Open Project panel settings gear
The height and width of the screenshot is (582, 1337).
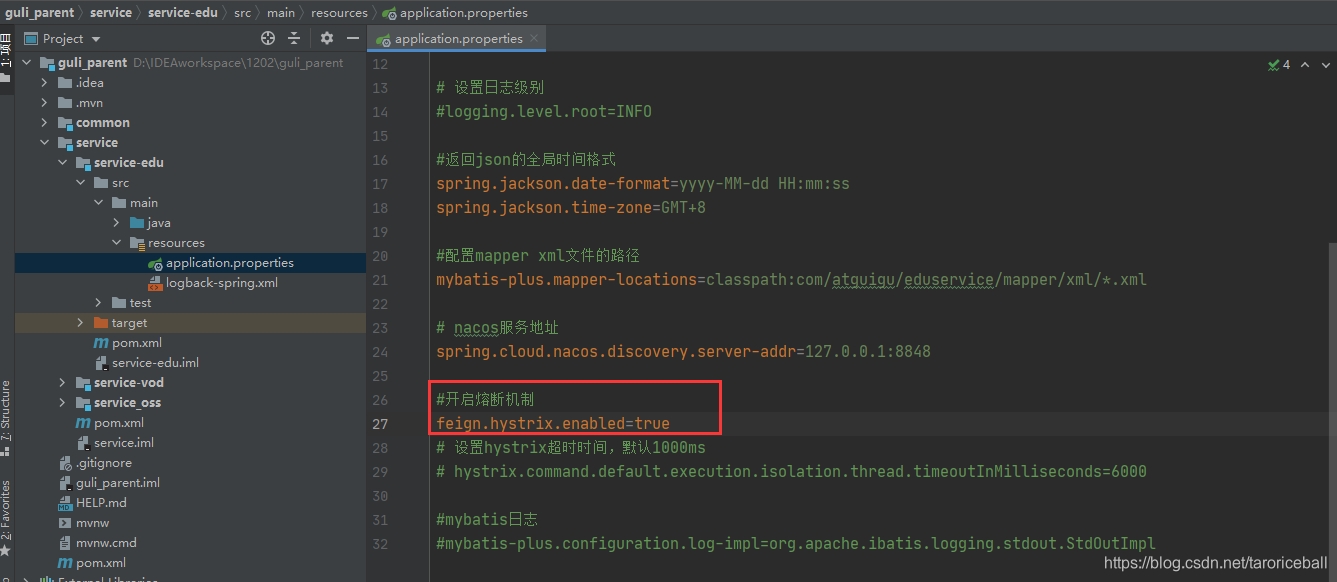[x=327, y=38]
